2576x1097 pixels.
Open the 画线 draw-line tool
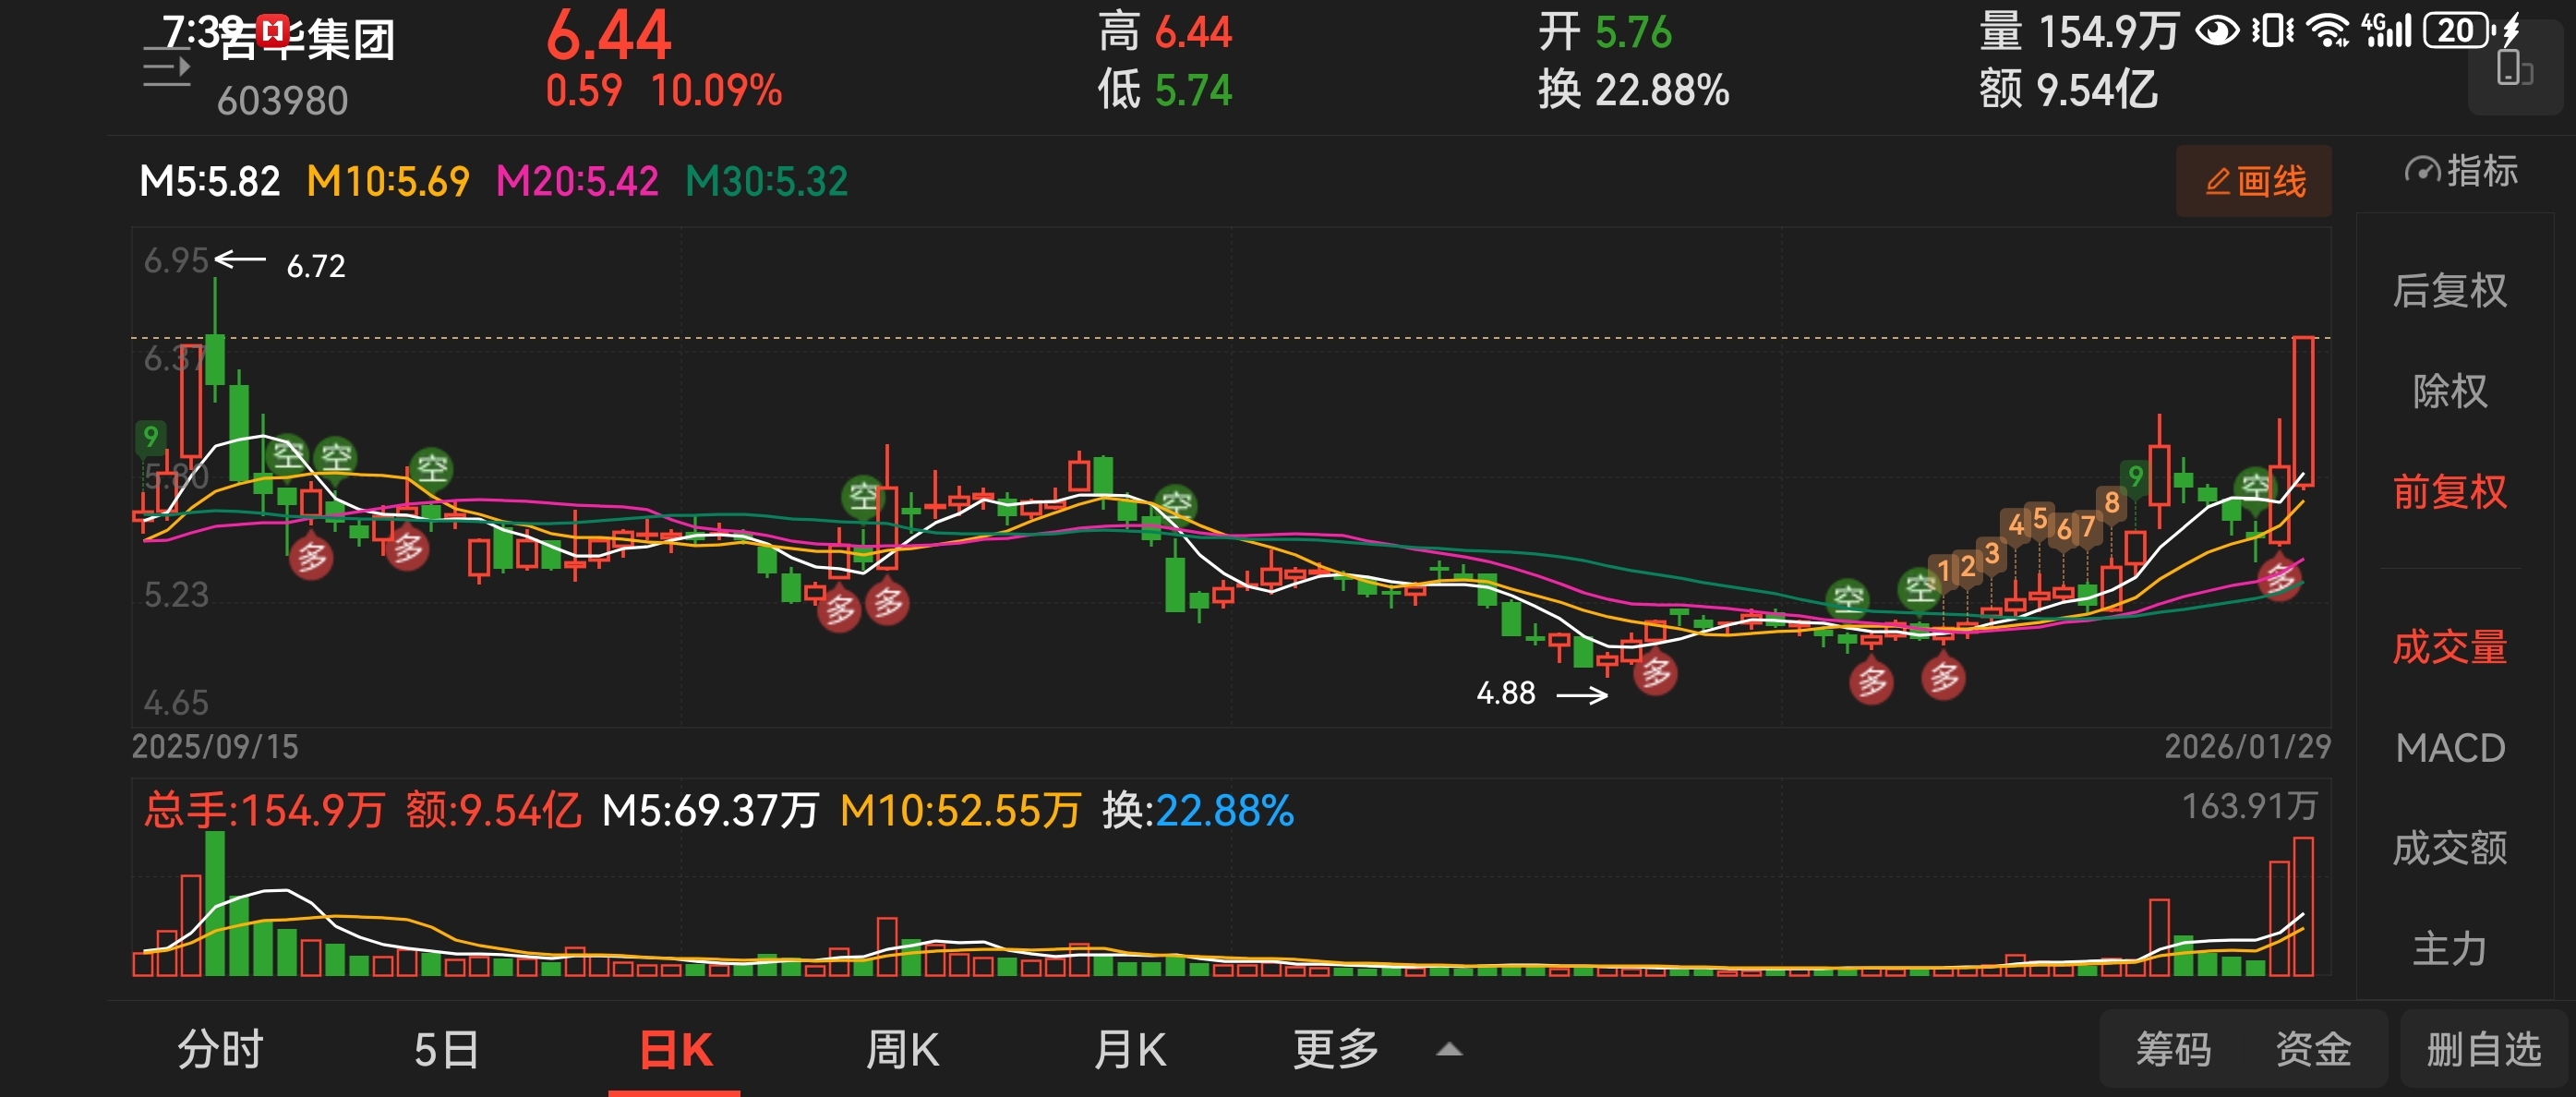(x=2253, y=181)
